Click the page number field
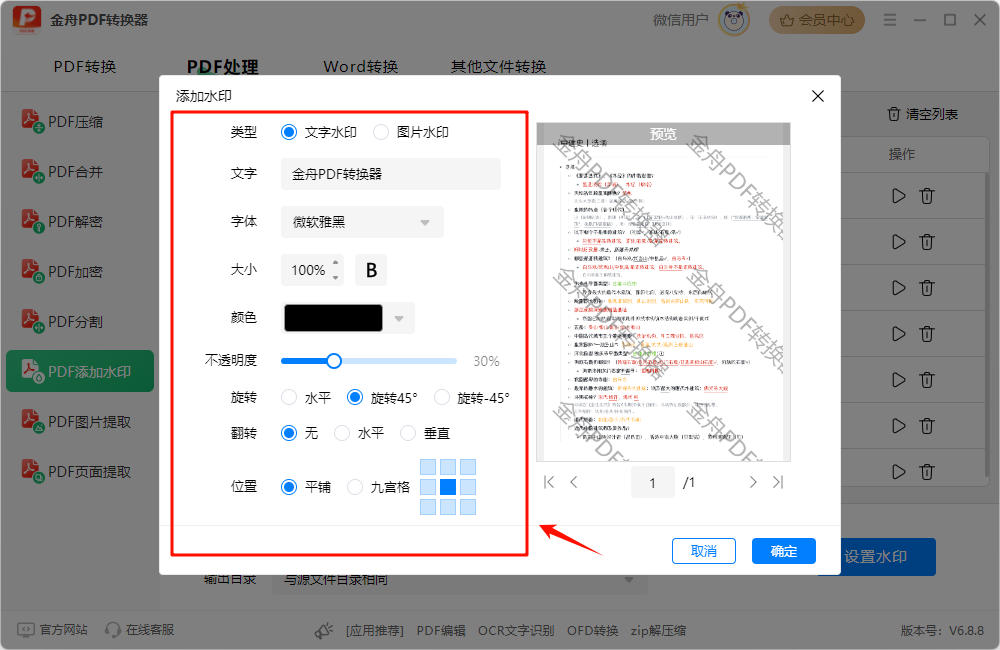This screenshot has height=650, width=1000. (x=652, y=482)
